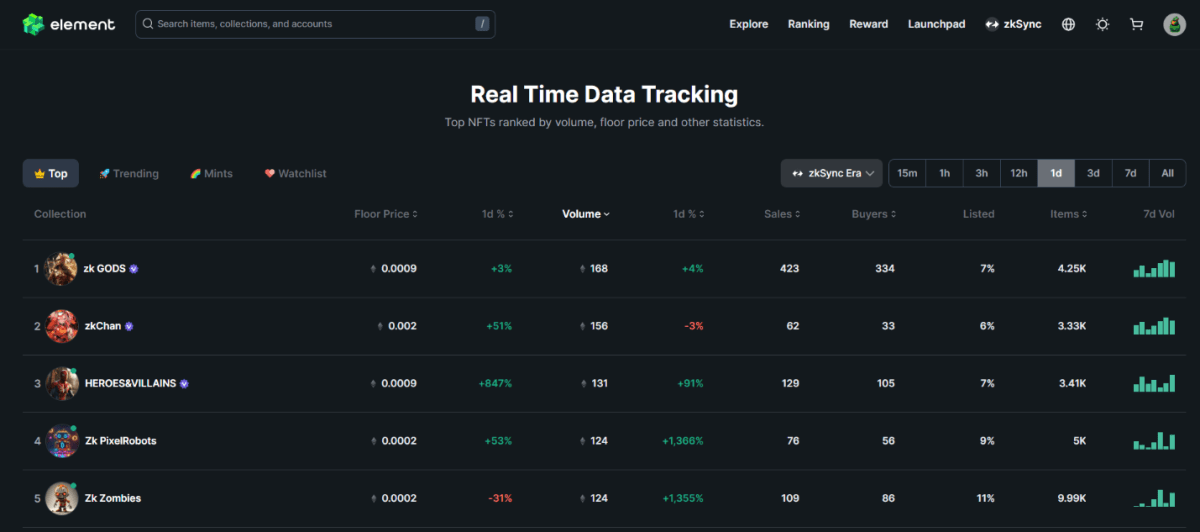Viewport: 1200px width, 532px height.
Task: Select the Top tab
Action: (x=51, y=173)
